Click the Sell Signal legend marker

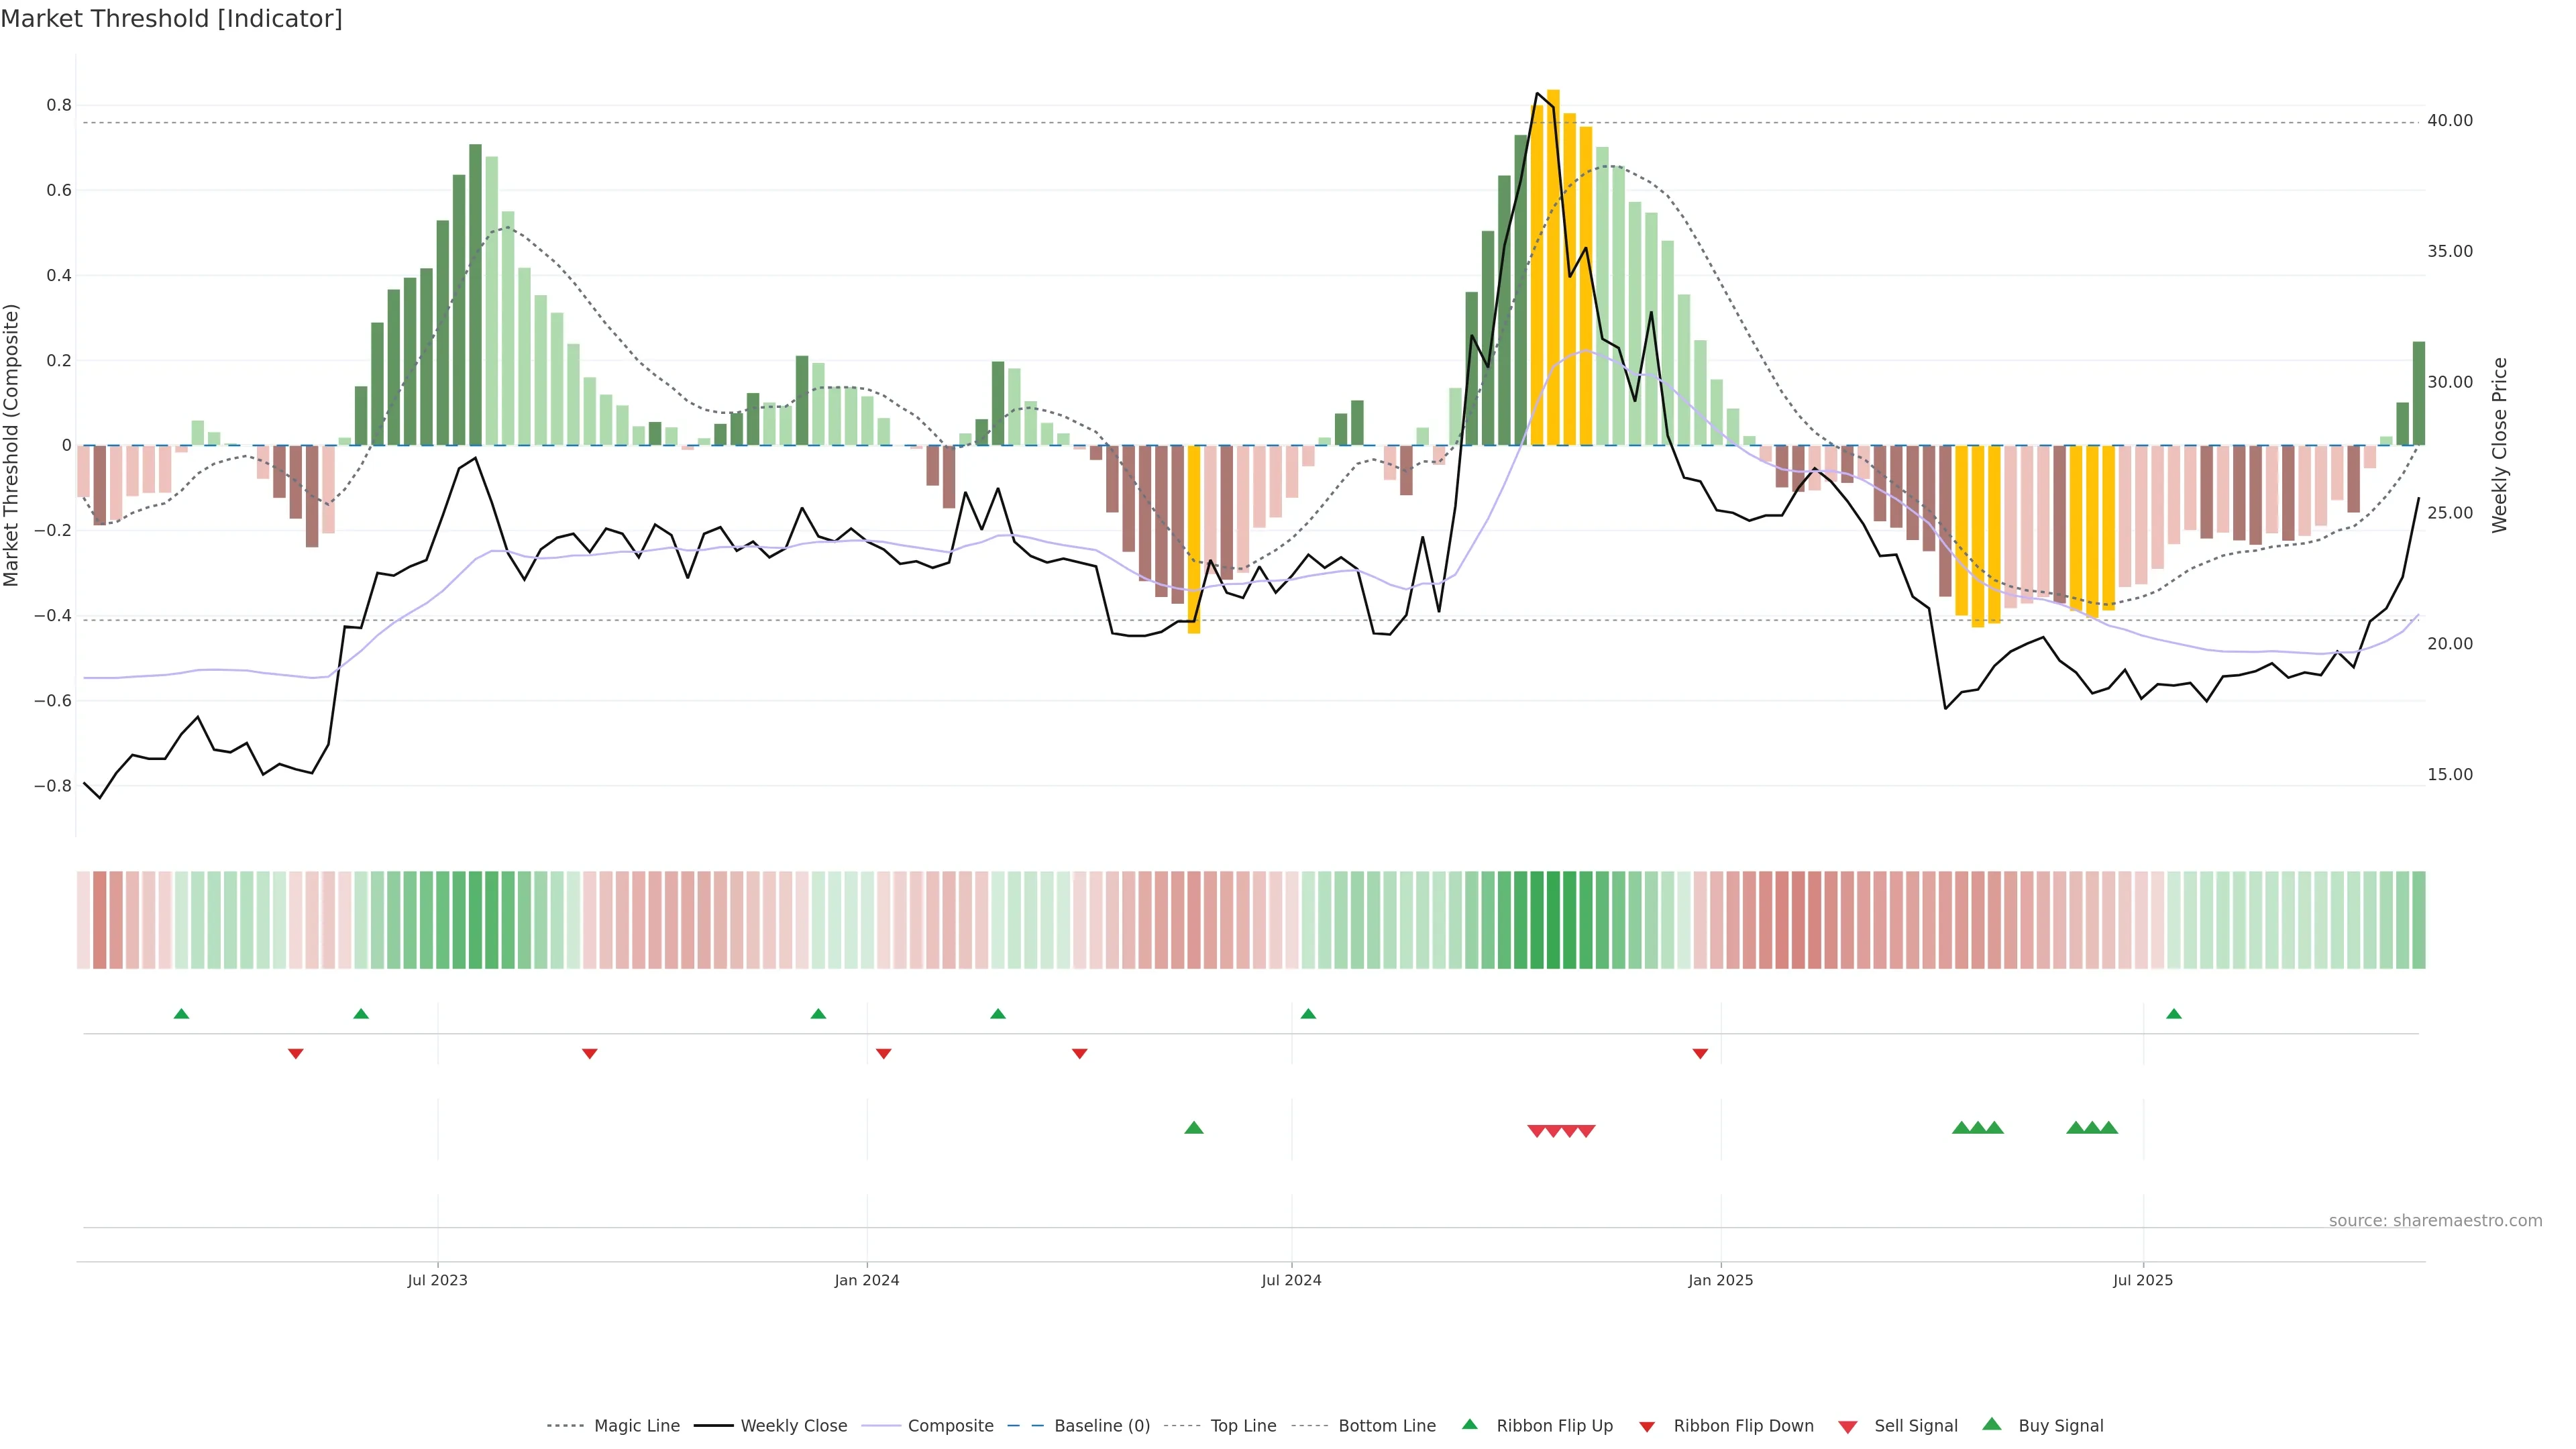[x=1848, y=1427]
